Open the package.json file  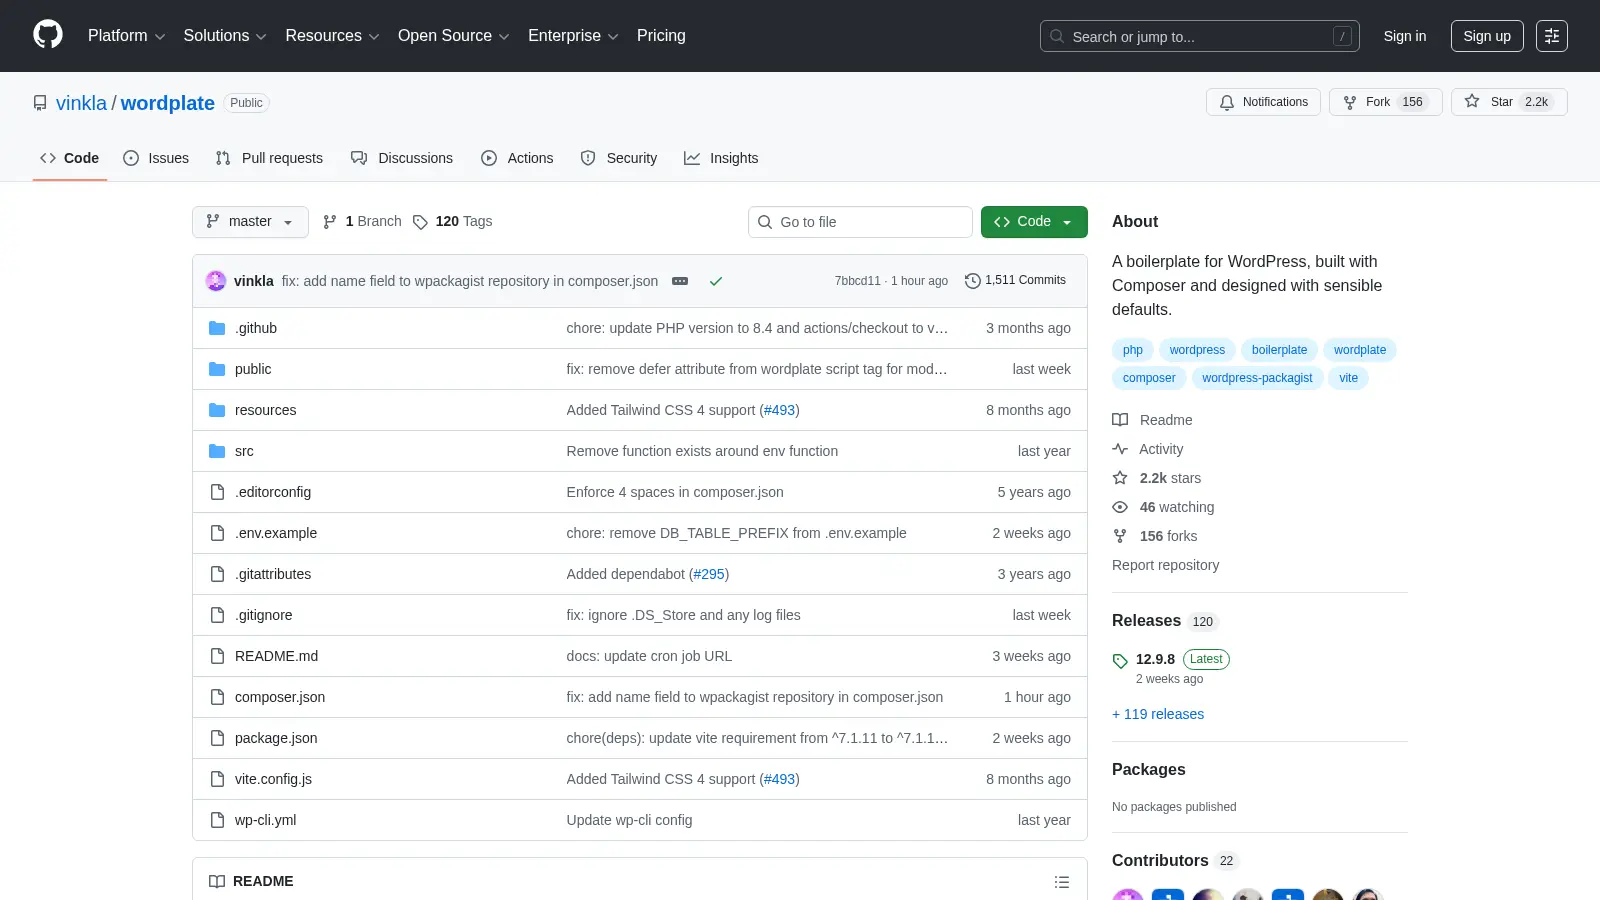[x=276, y=738]
